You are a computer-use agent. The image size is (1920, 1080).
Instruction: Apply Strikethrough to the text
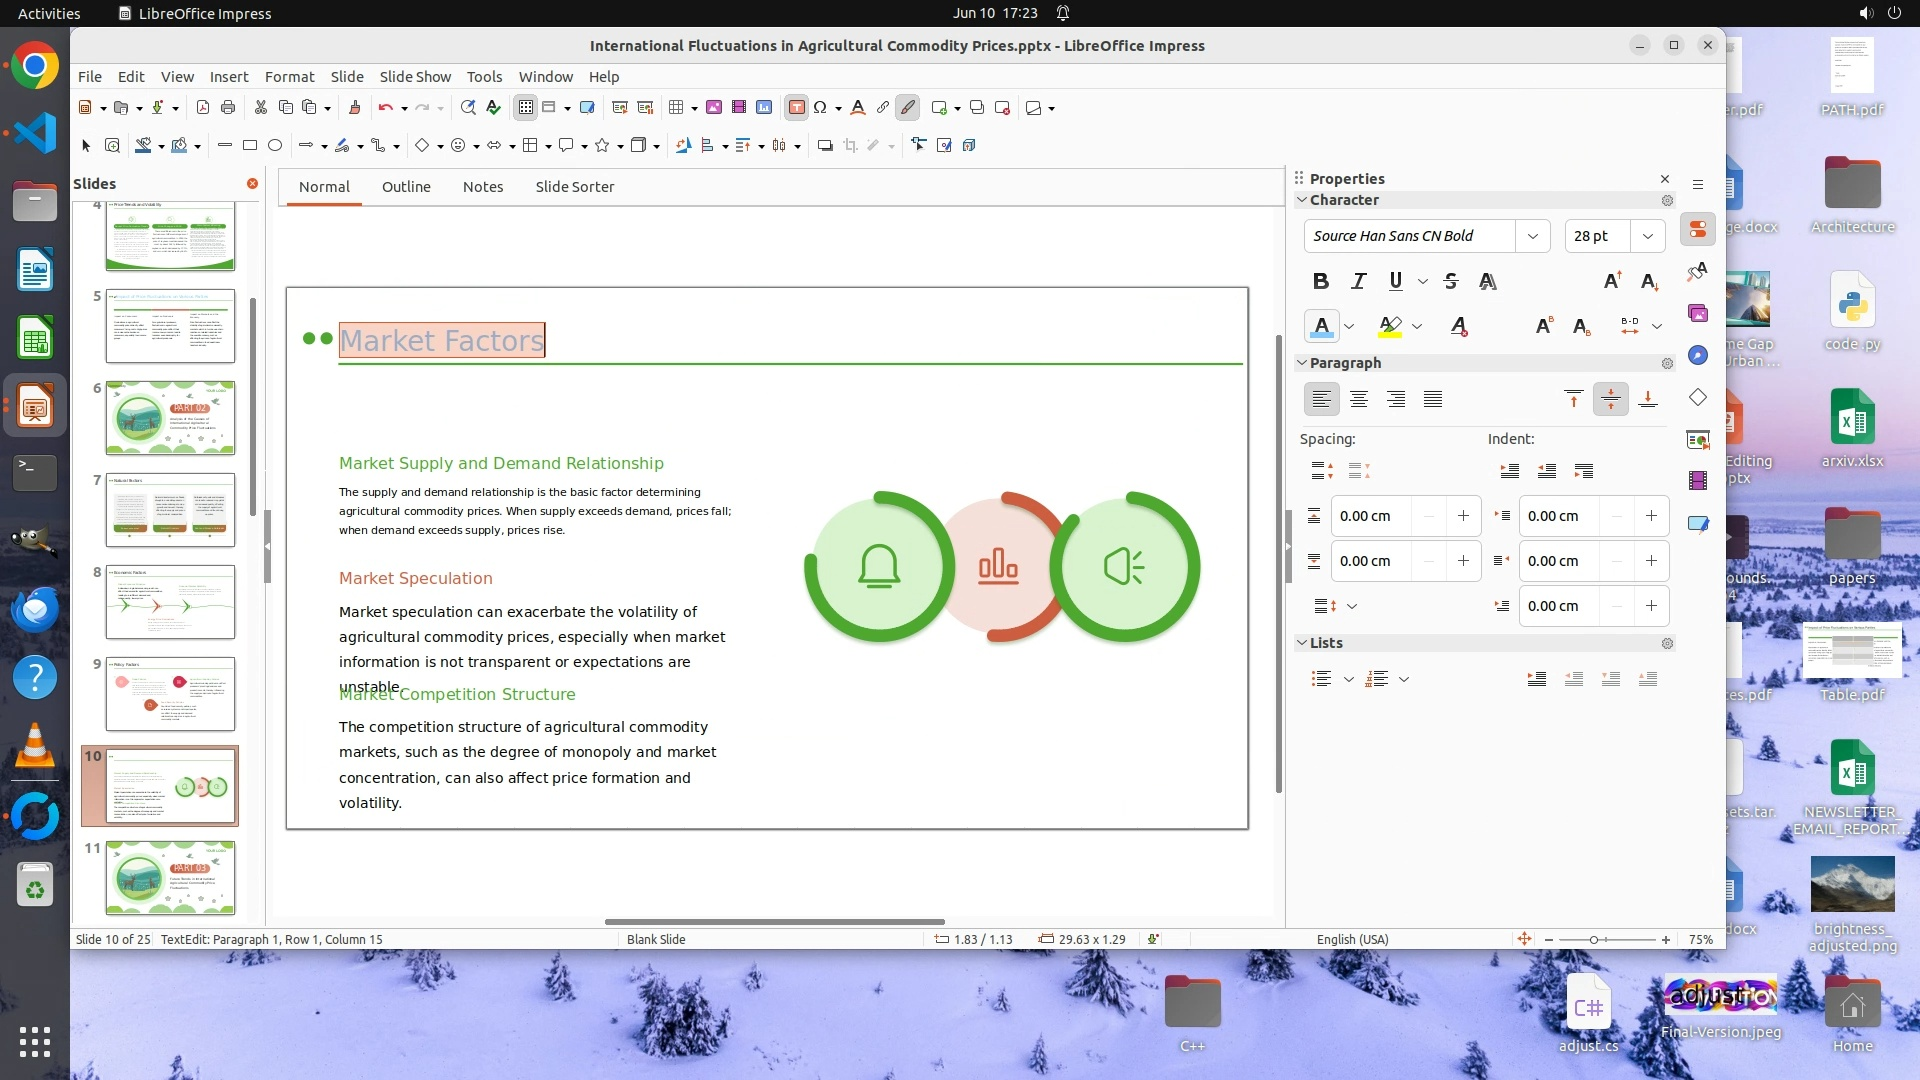(x=1451, y=282)
